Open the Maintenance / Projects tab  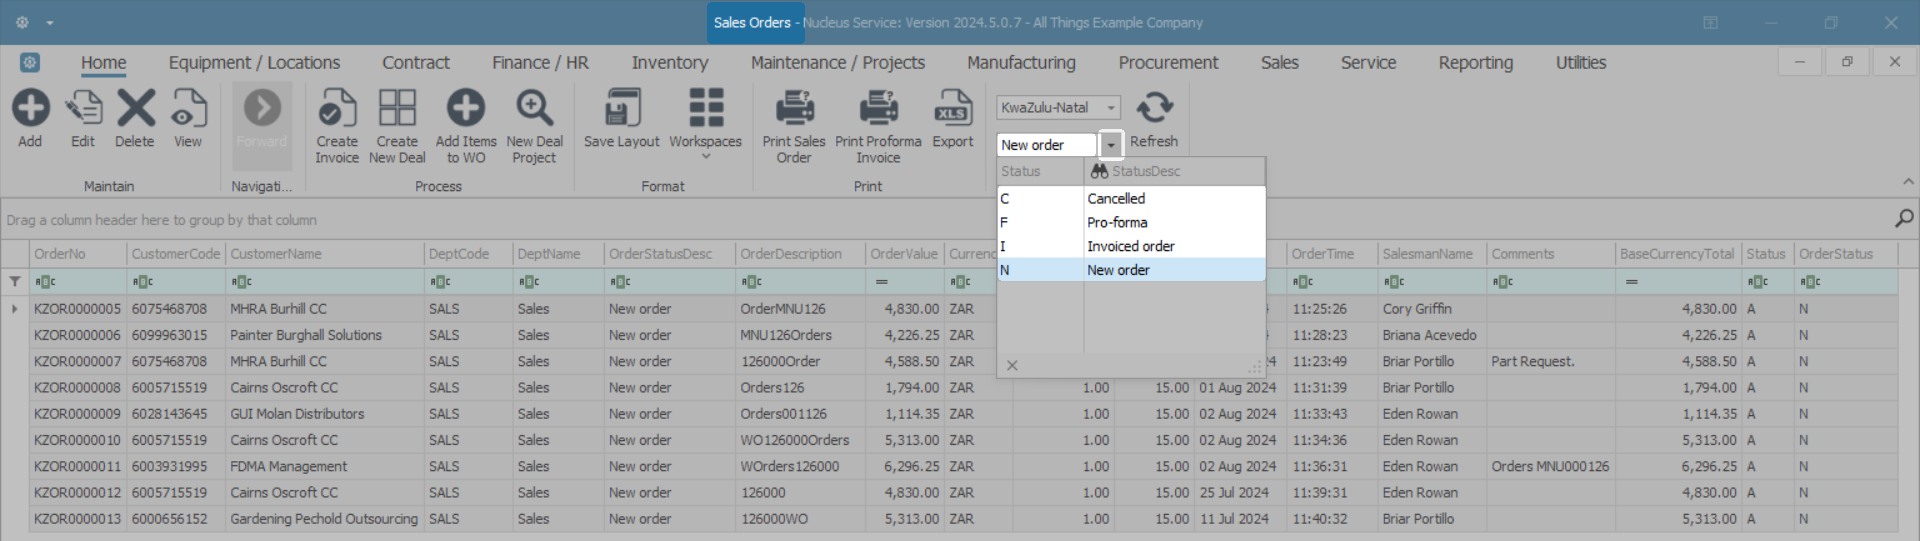838,62
